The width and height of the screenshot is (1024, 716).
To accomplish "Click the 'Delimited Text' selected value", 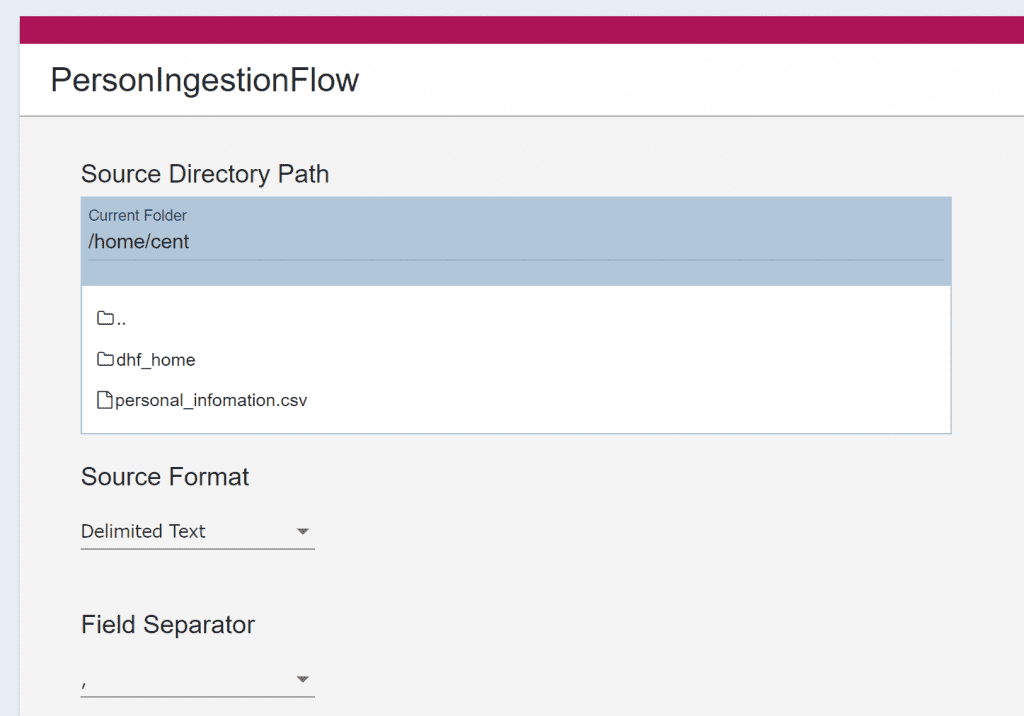I will [x=143, y=531].
